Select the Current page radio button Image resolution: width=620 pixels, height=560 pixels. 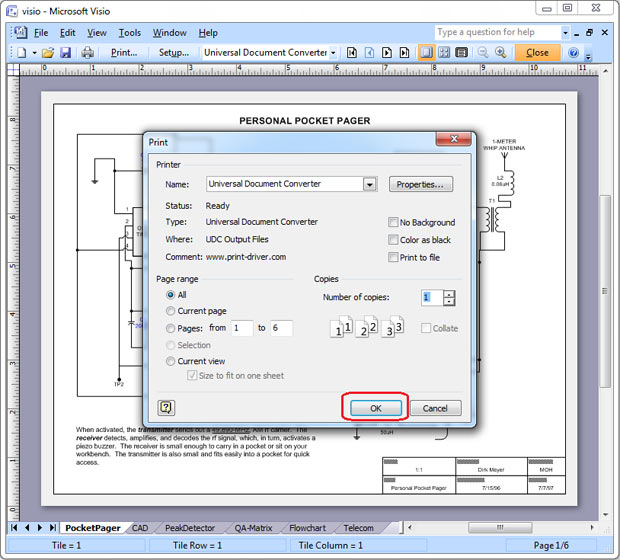[x=170, y=311]
